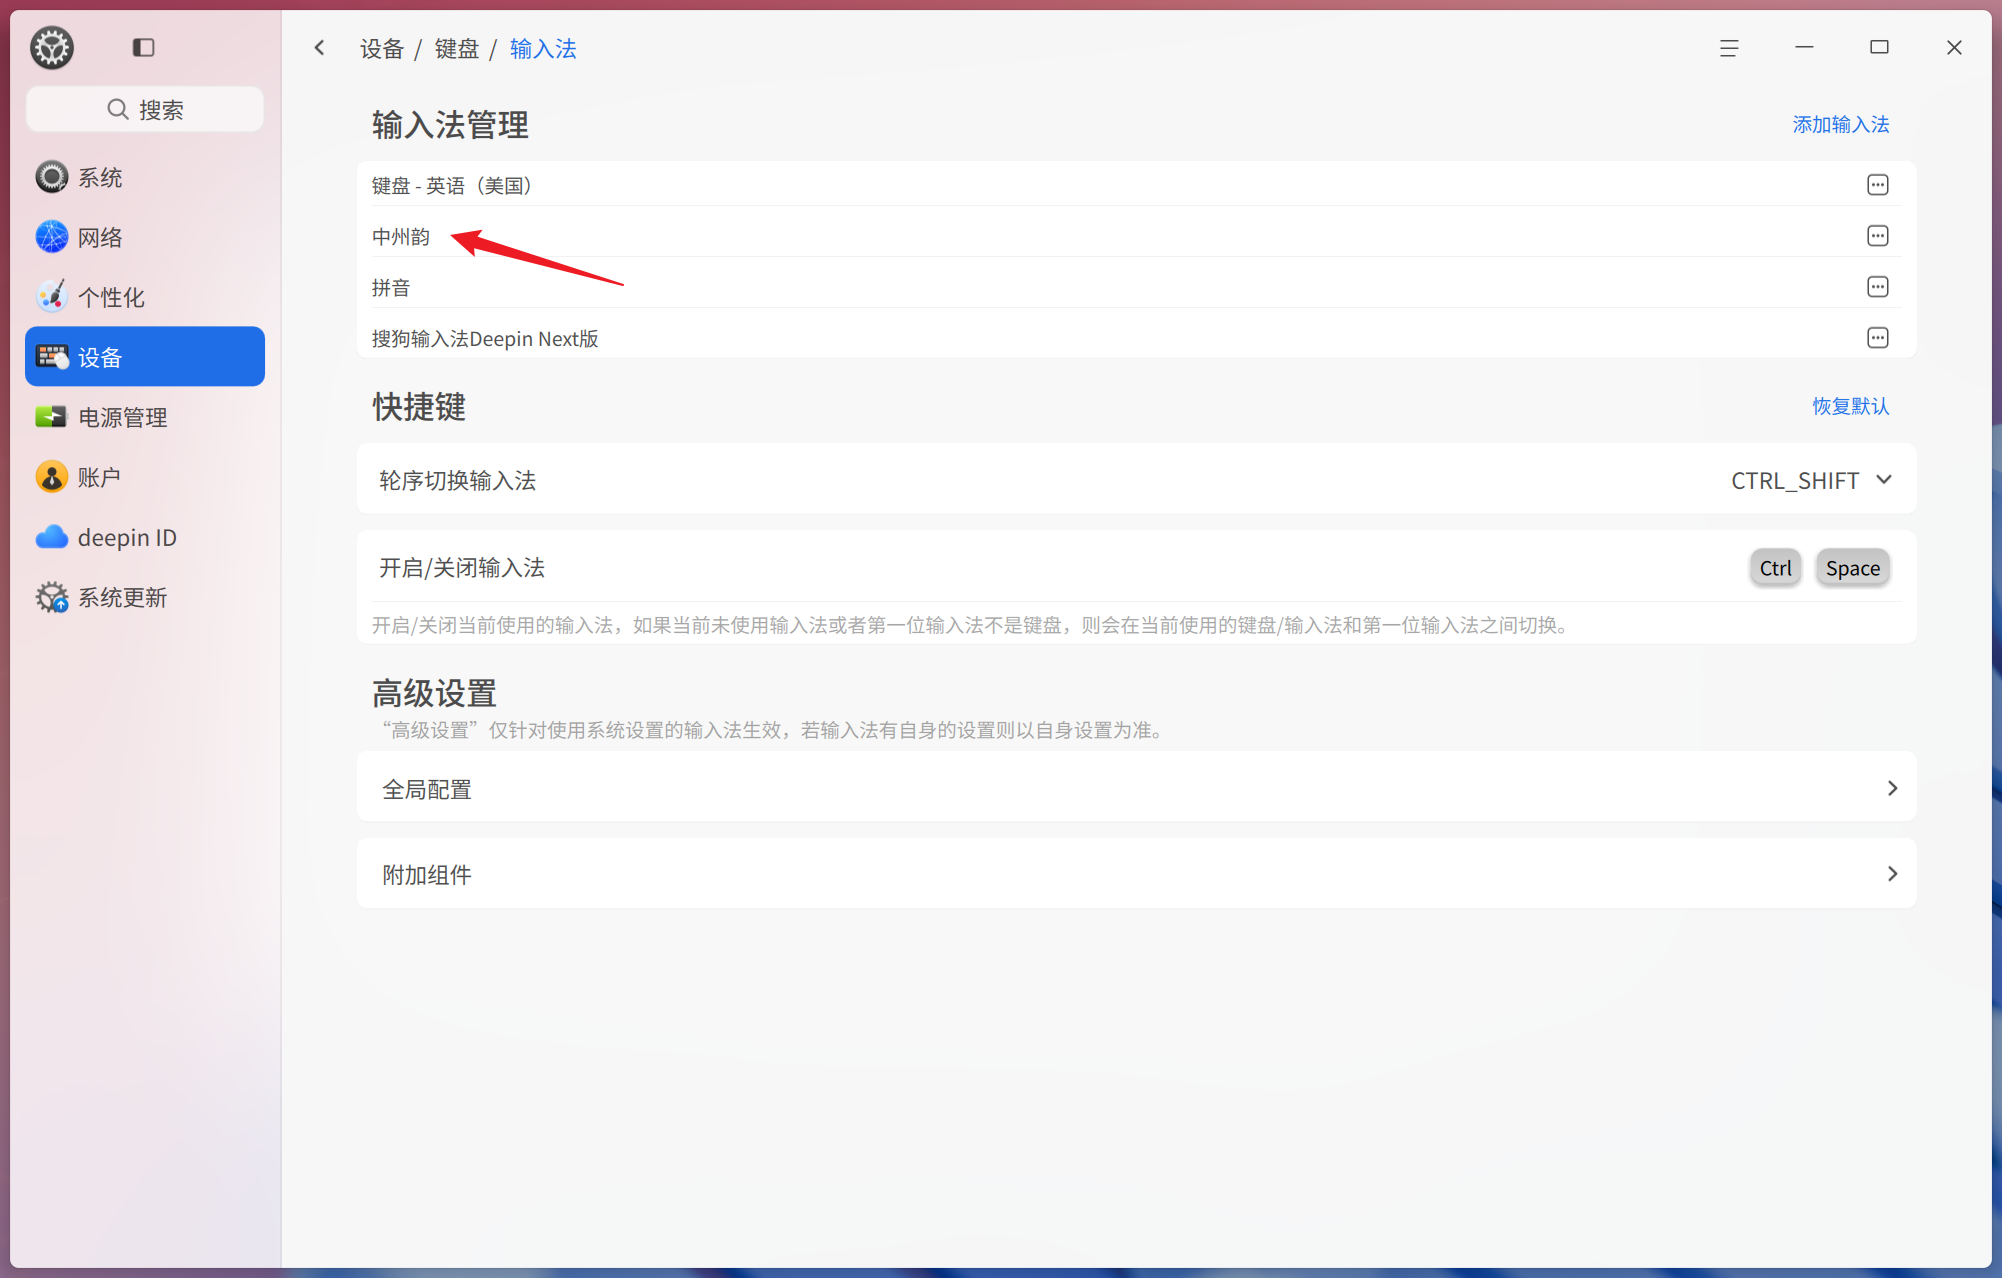This screenshot has height=1278, width=2002.
Task: Open 账户 settings in sidebar
Action: coord(145,477)
